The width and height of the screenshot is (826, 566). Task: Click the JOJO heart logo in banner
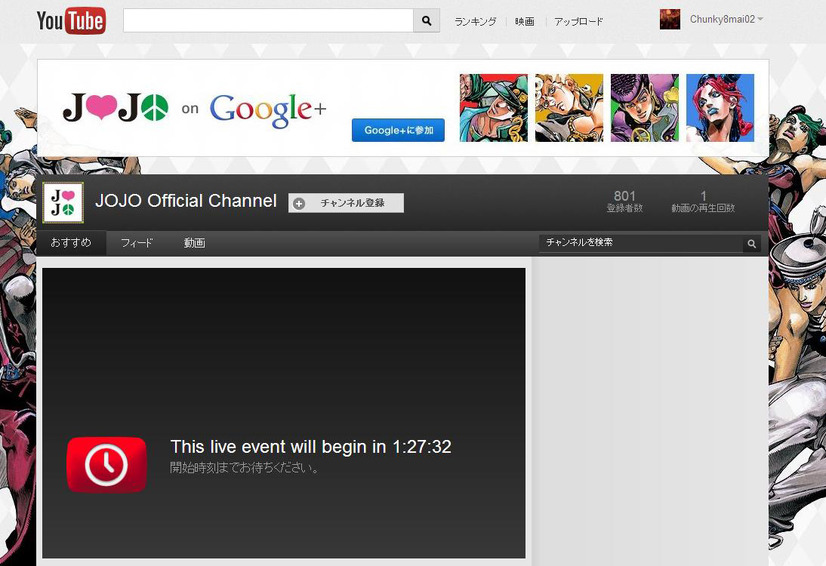click(115, 107)
